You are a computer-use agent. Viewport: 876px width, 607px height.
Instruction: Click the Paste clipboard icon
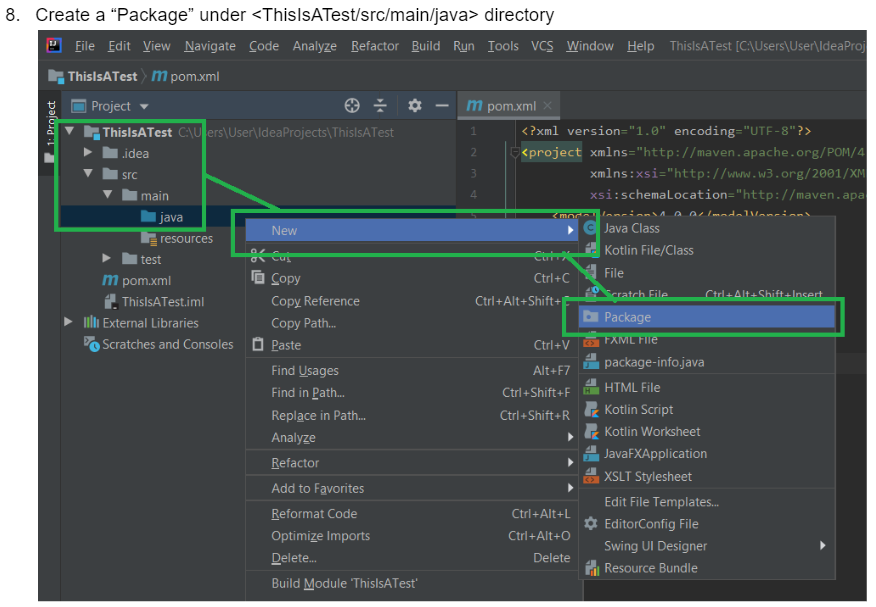click(x=258, y=344)
